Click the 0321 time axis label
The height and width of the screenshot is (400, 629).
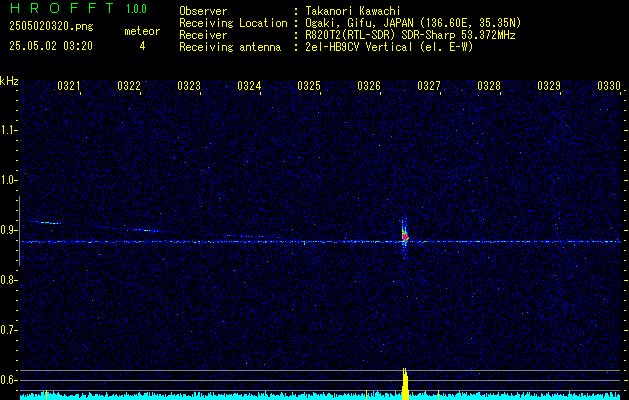(69, 86)
